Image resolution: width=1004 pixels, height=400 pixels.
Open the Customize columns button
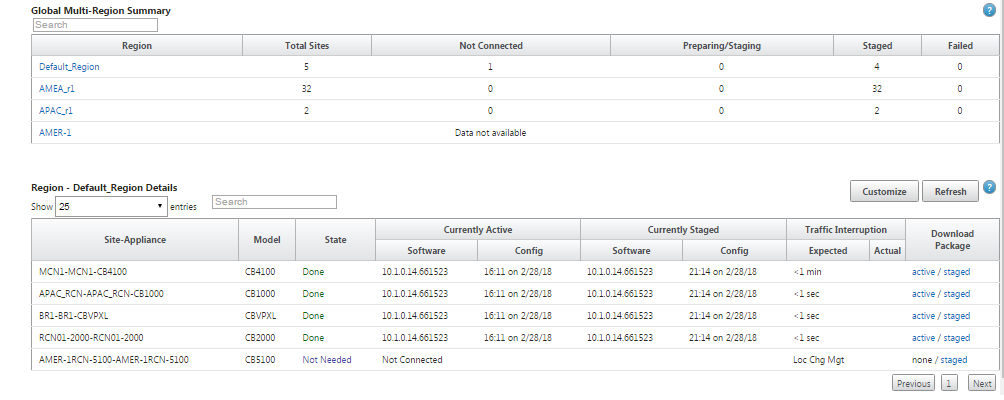coord(884,191)
